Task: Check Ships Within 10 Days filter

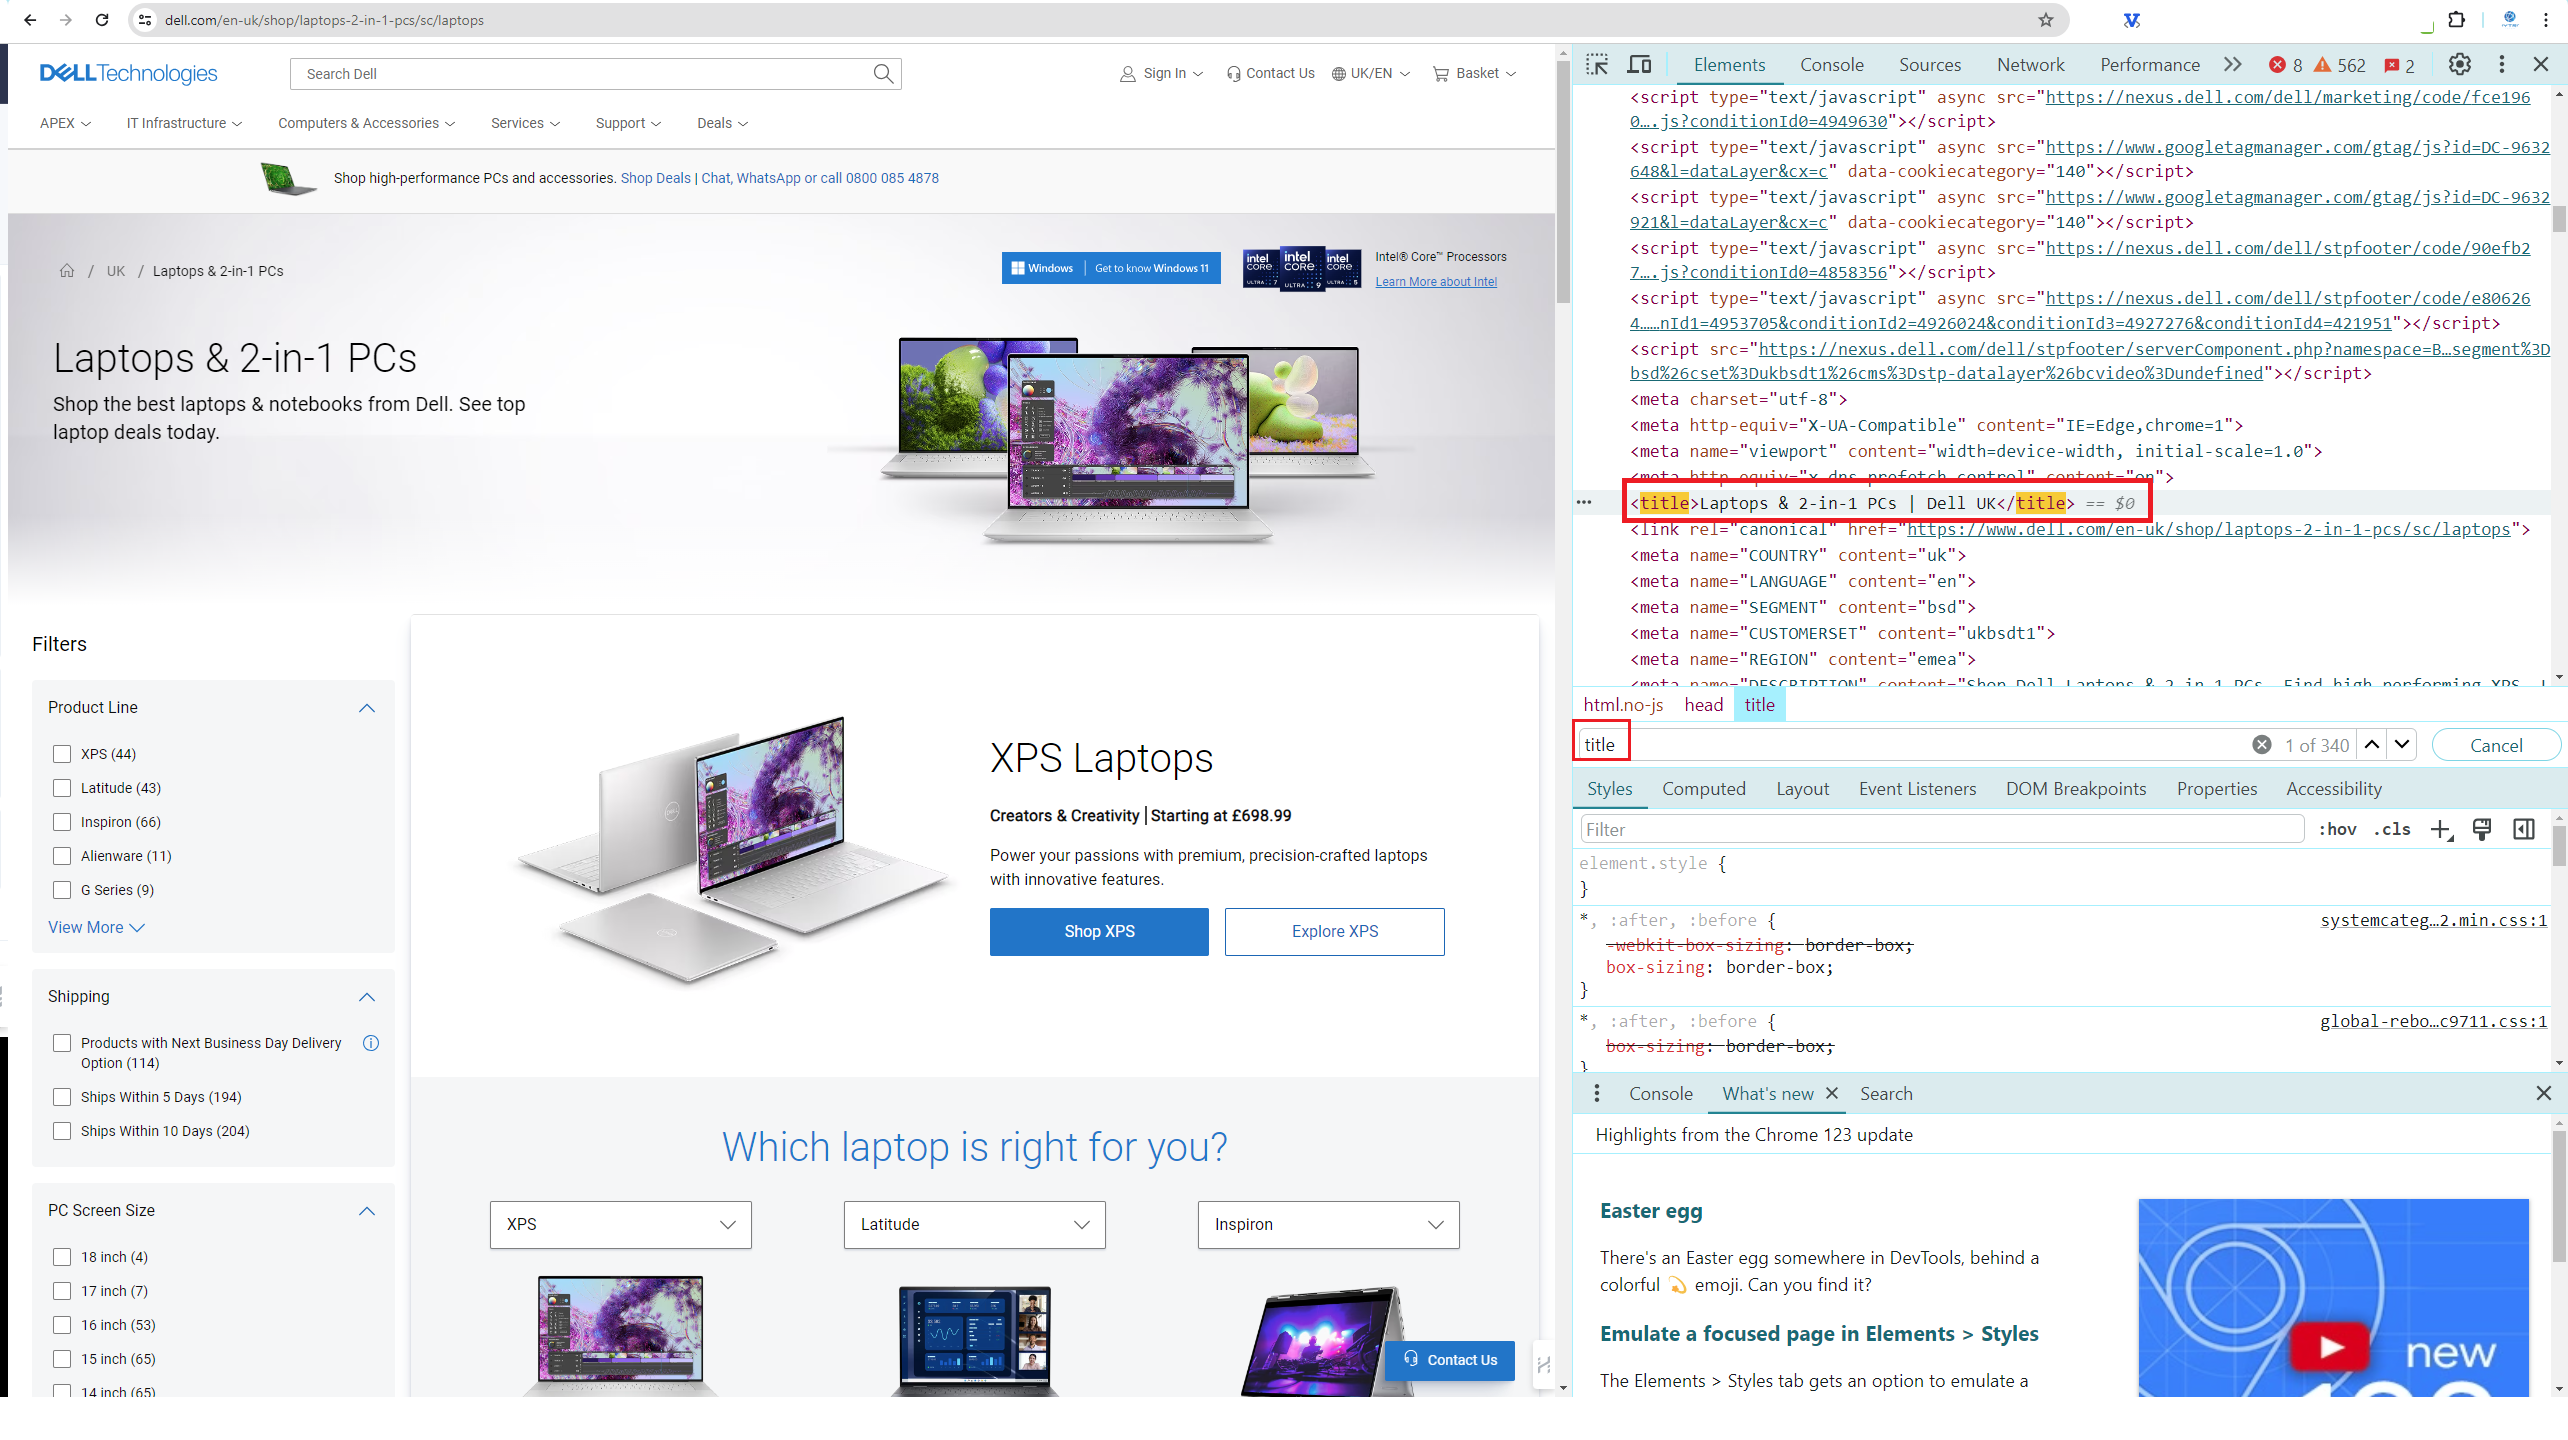Action: pos(62,1131)
